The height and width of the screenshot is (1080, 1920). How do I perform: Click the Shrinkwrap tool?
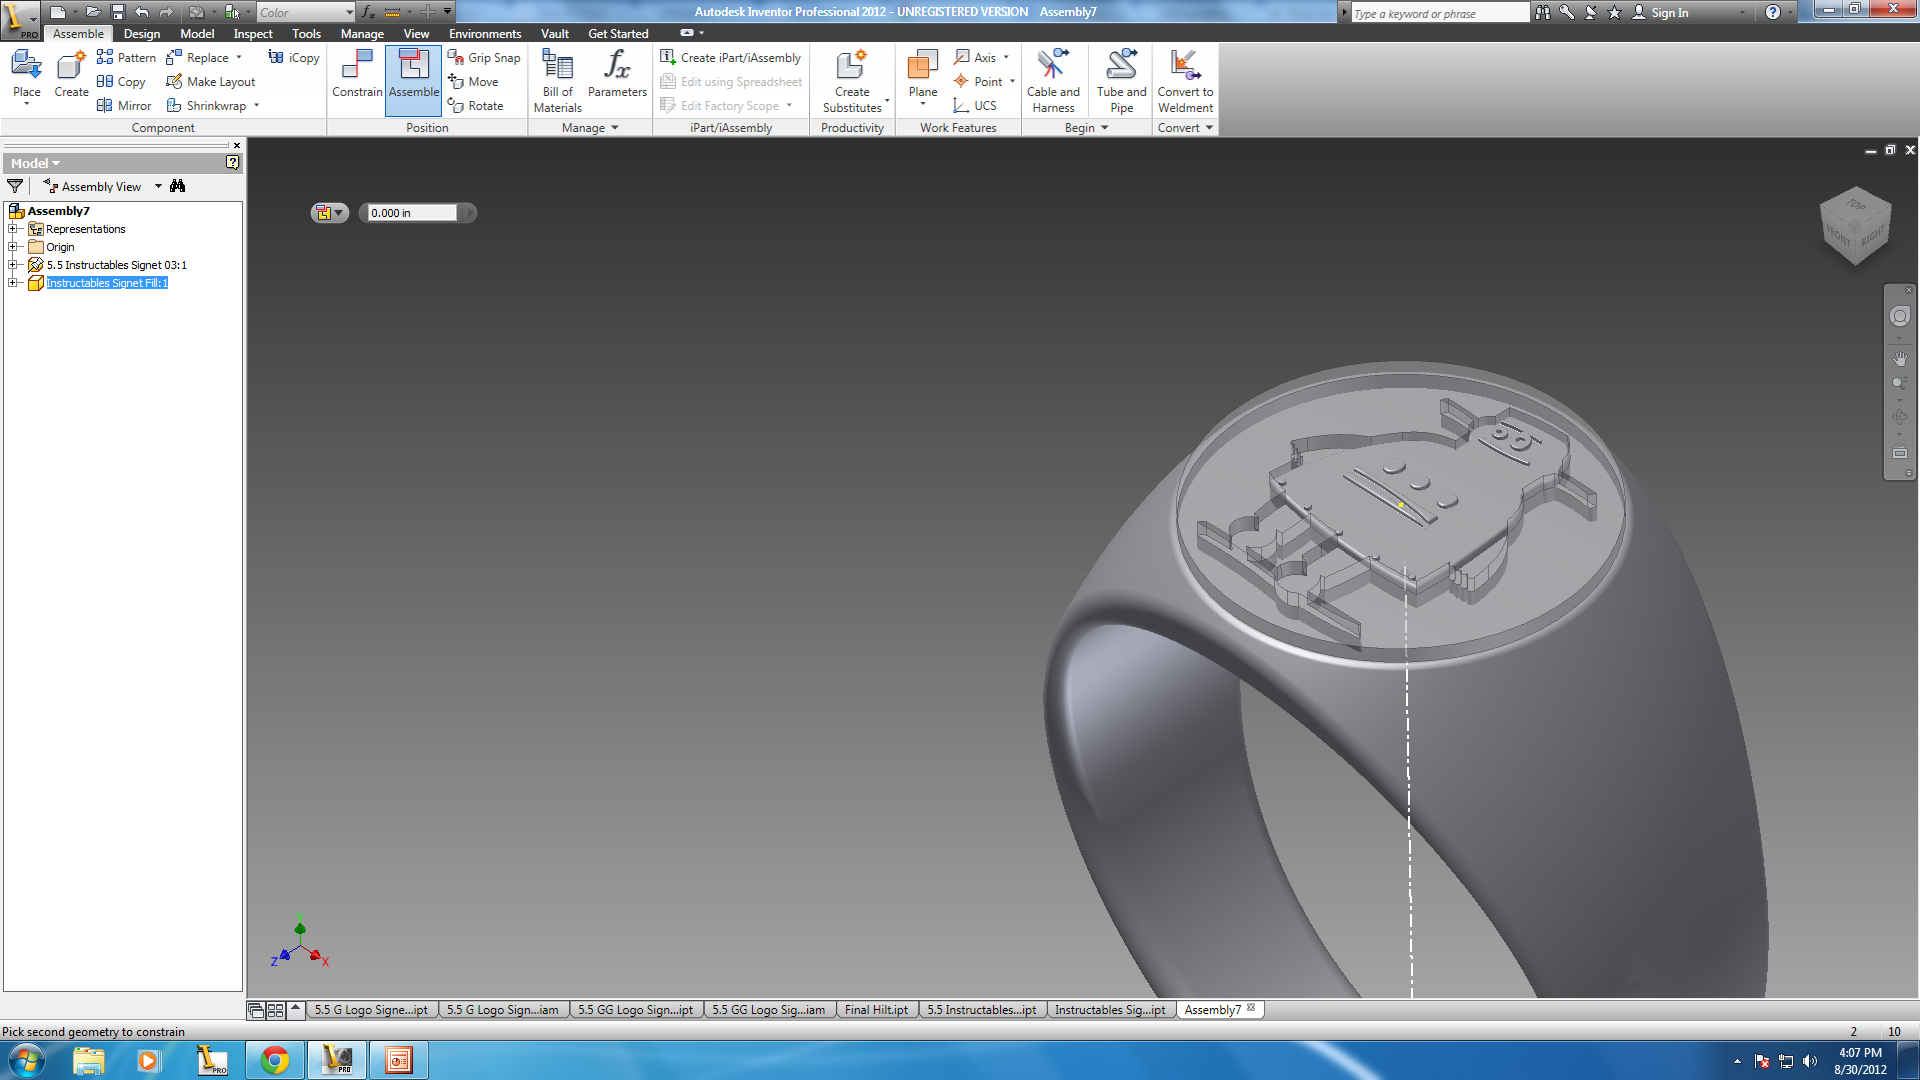coord(206,106)
